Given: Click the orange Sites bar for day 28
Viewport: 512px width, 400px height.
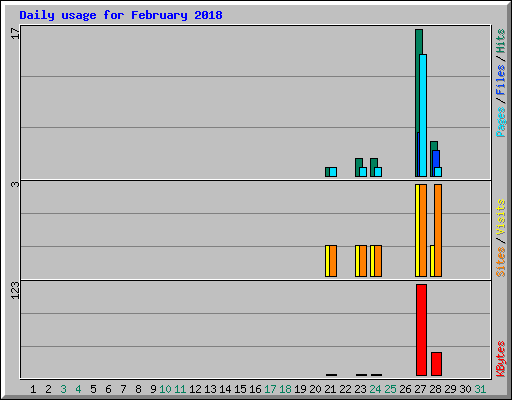Looking at the screenshot, I should (438, 230).
